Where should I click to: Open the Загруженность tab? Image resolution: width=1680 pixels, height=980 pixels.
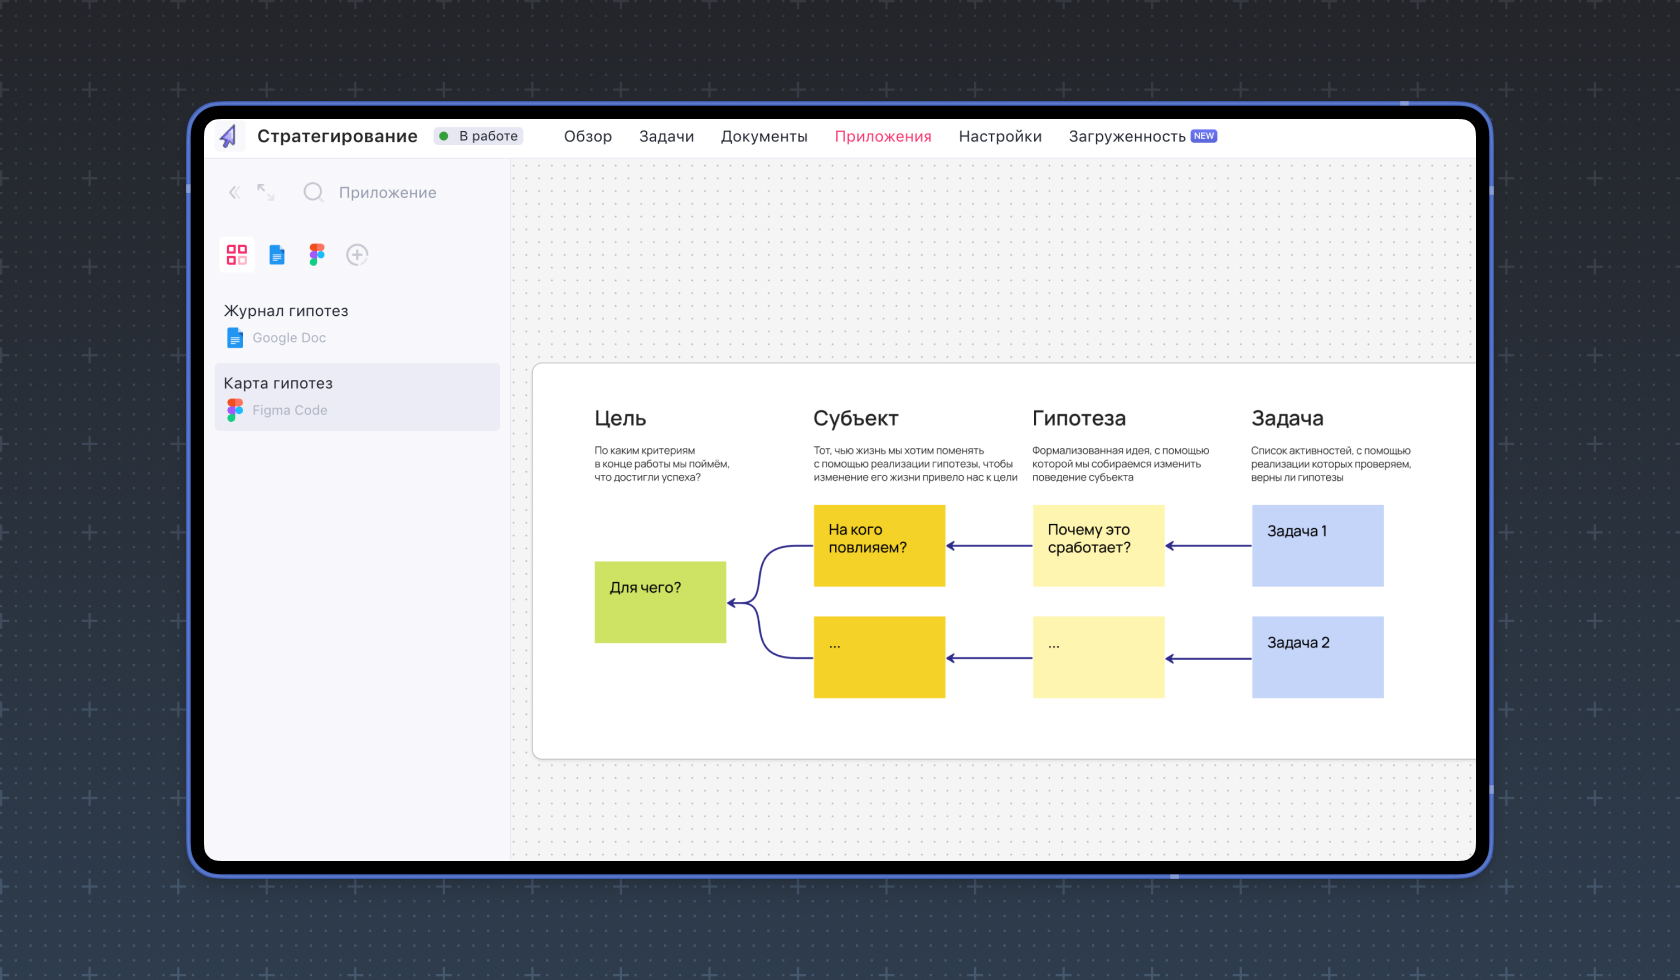(x=1127, y=136)
